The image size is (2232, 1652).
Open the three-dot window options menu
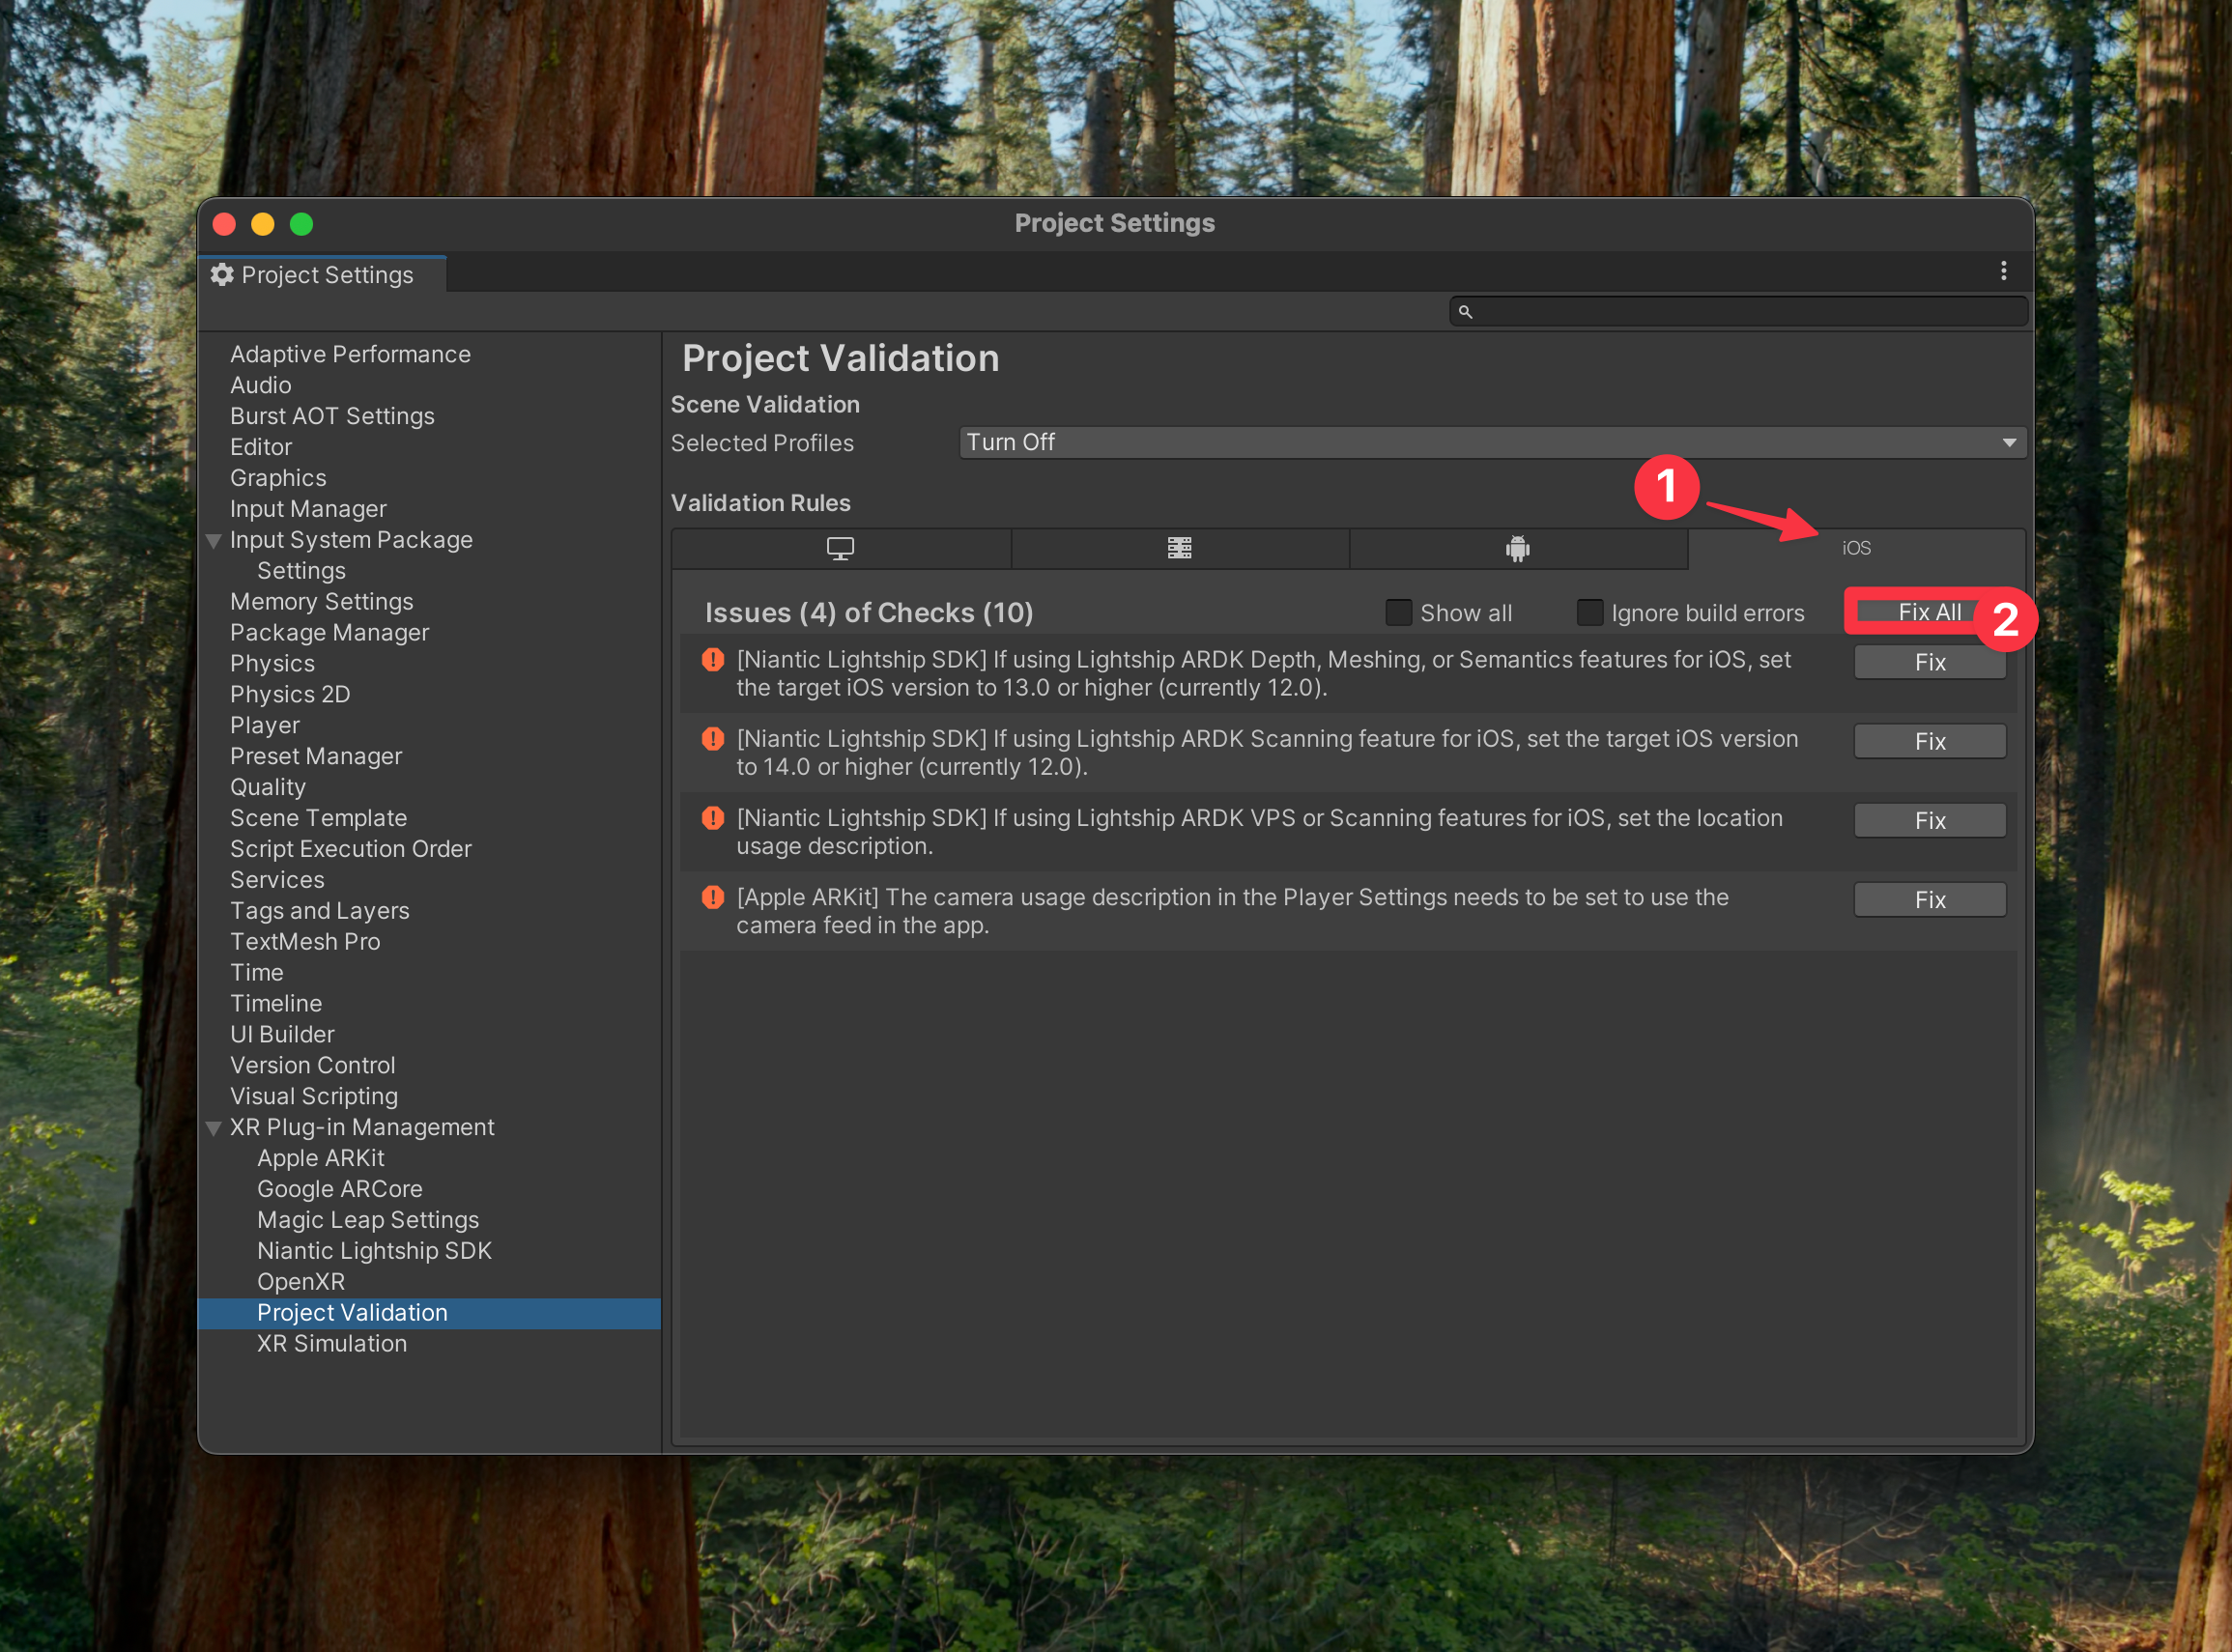click(x=2003, y=271)
